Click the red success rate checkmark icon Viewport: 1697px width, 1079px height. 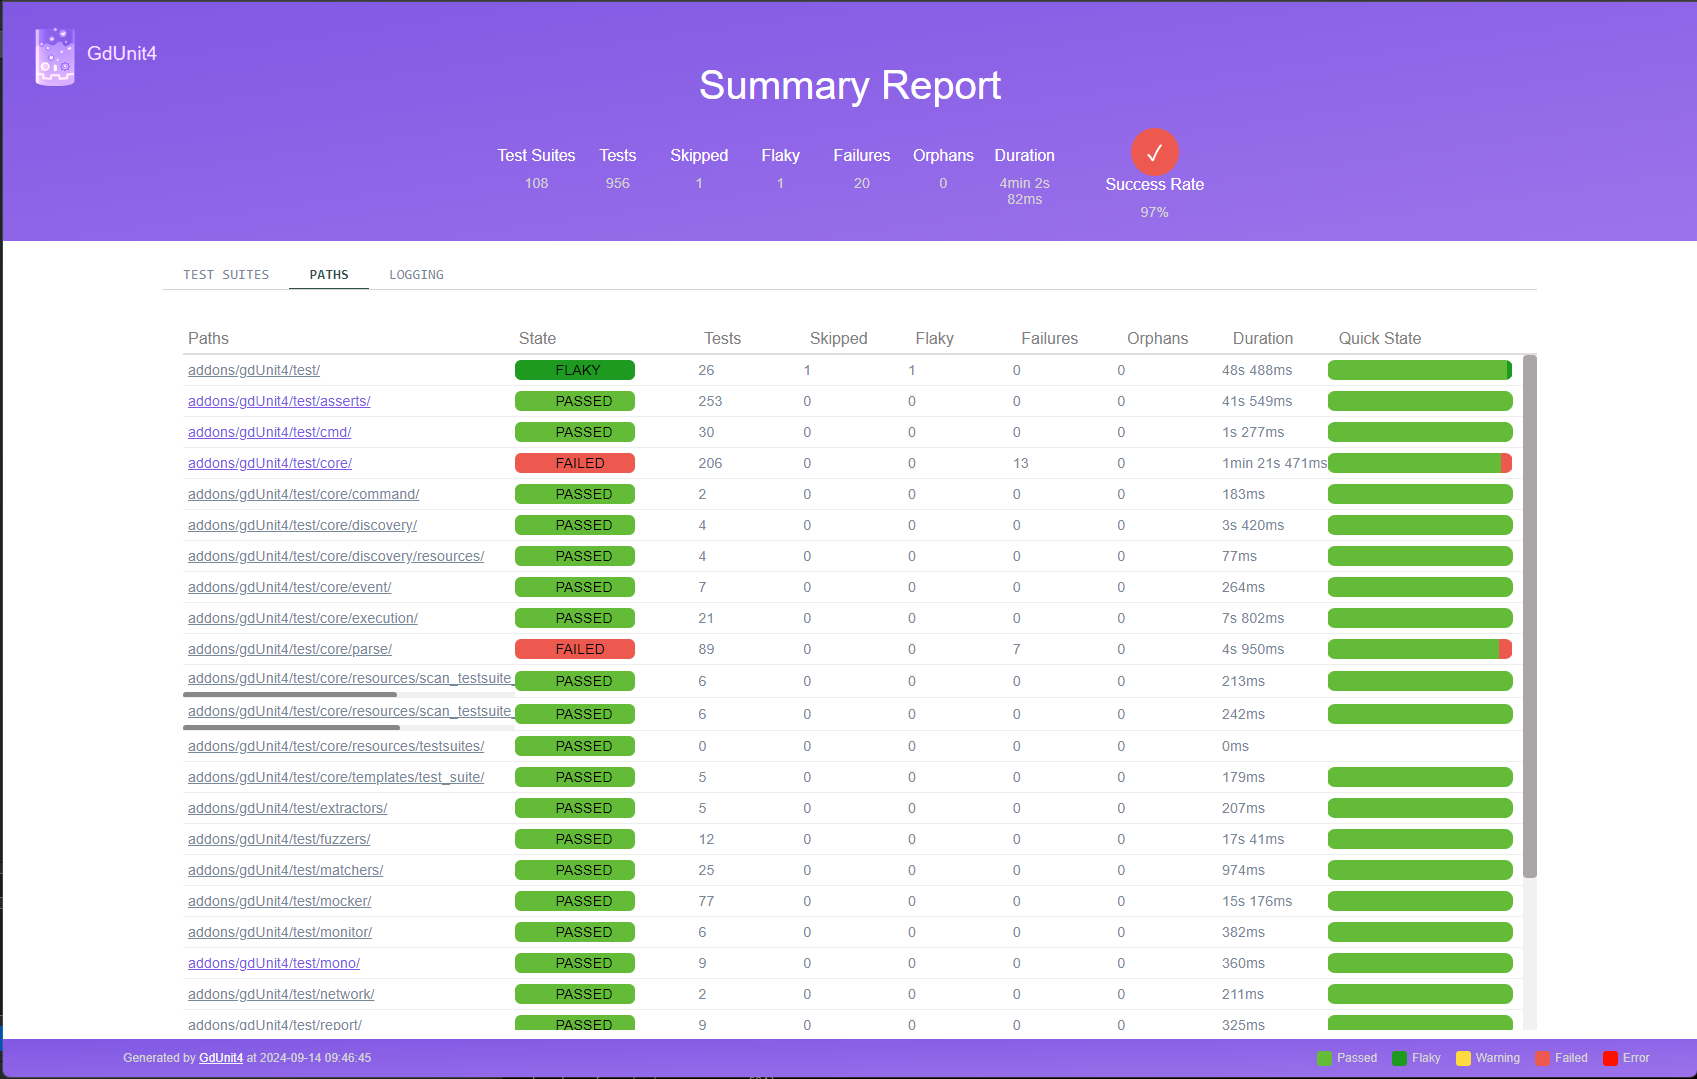pos(1154,152)
